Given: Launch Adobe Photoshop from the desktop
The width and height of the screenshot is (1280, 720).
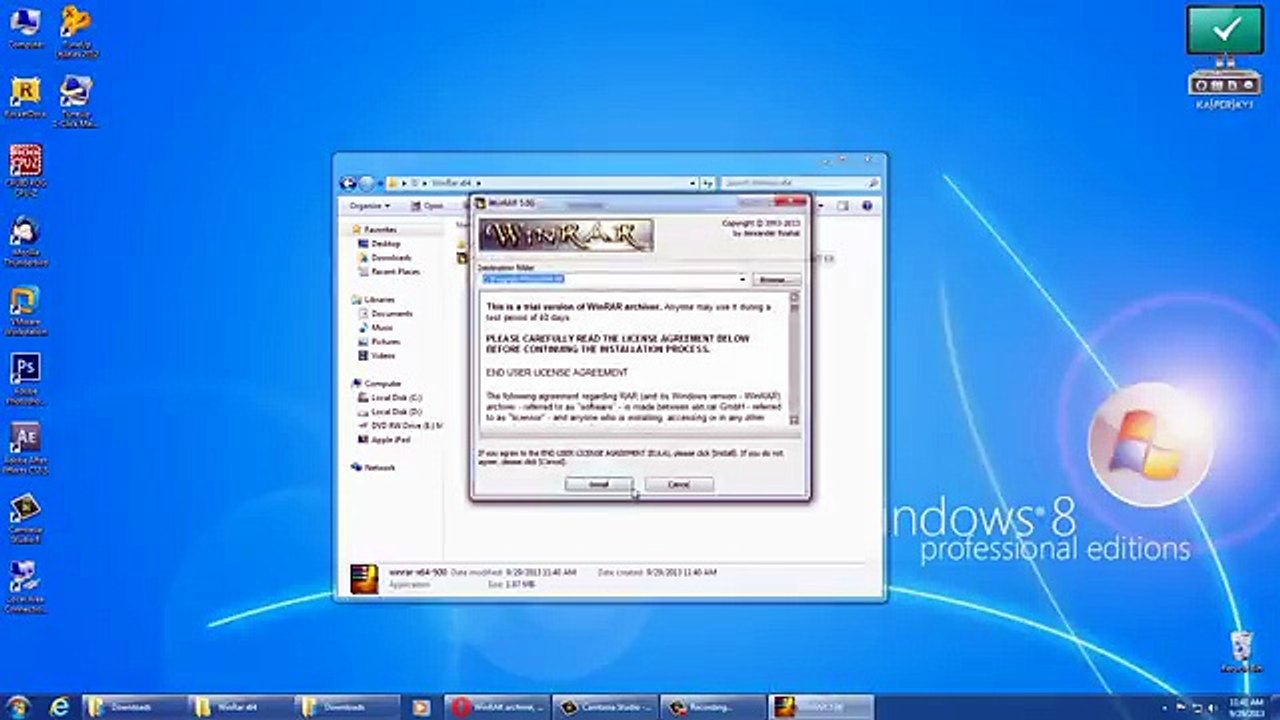Looking at the screenshot, I should (25, 380).
